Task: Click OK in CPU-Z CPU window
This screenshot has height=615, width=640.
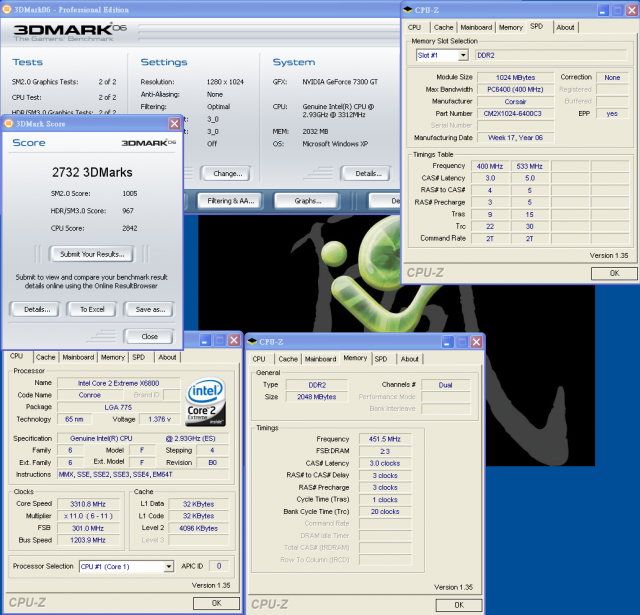Action: pos(216,603)
